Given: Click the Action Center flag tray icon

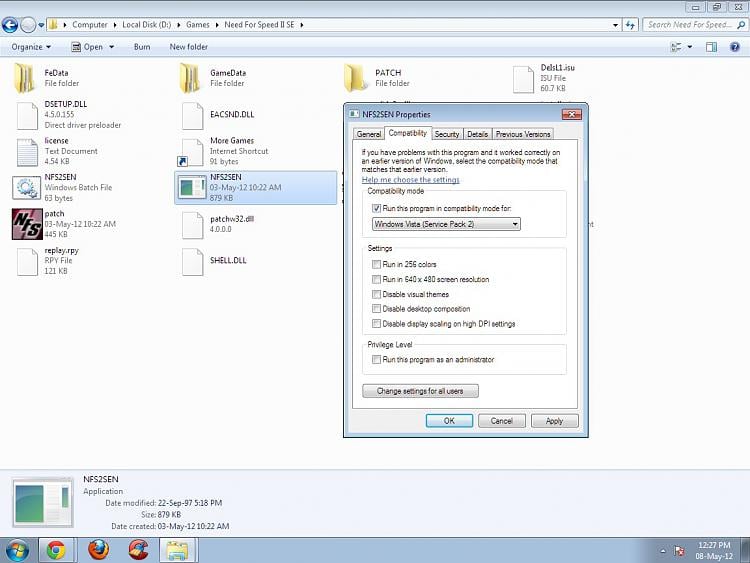Looking at the screenshot, I should click(679, 551).
